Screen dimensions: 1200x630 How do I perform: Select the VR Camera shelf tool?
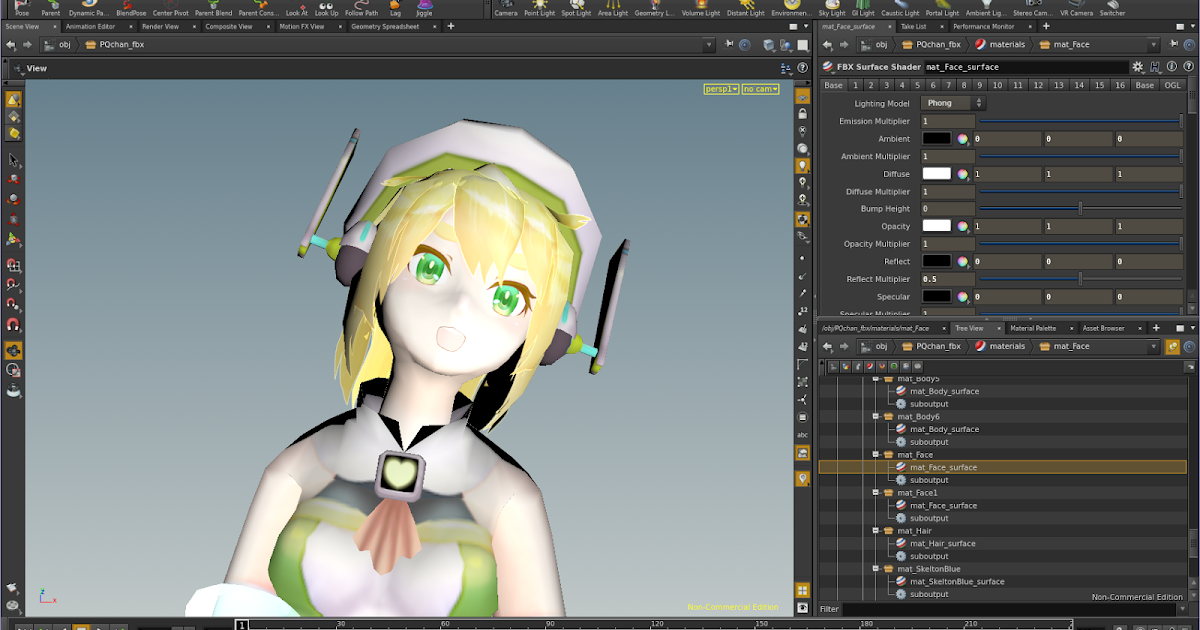[1075, 8]
